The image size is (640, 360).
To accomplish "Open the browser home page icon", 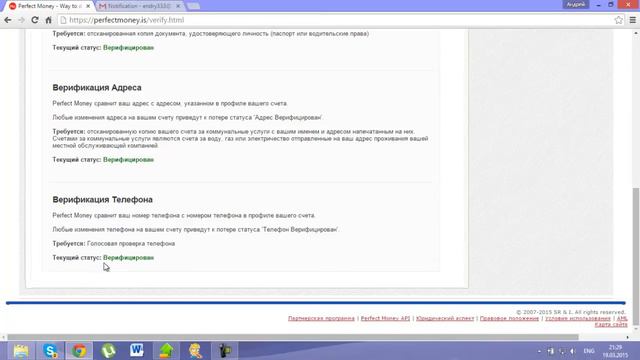I will point(49,20).
